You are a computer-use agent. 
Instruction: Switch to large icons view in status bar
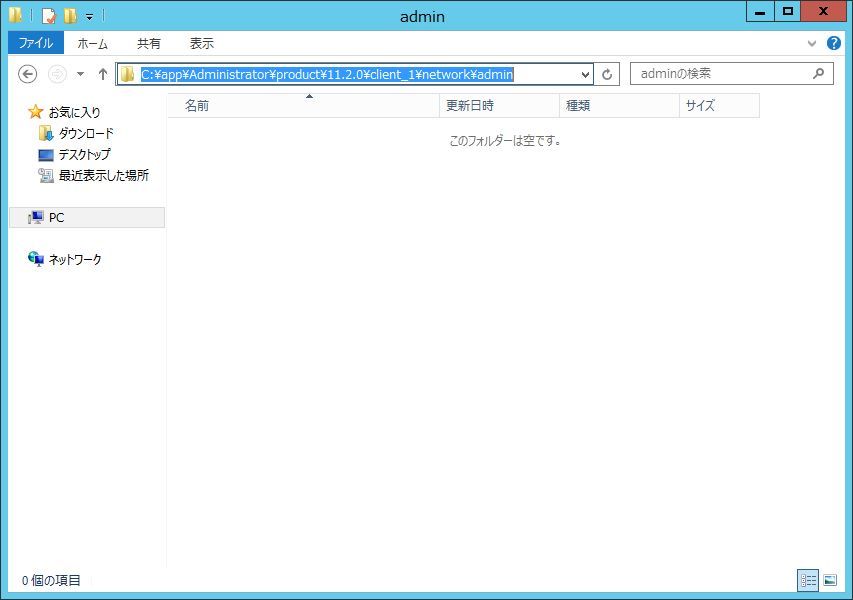[830, 580]
